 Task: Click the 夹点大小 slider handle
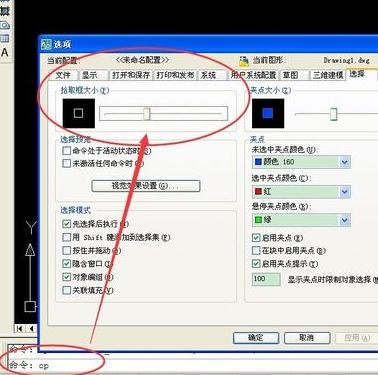[333, 114]
